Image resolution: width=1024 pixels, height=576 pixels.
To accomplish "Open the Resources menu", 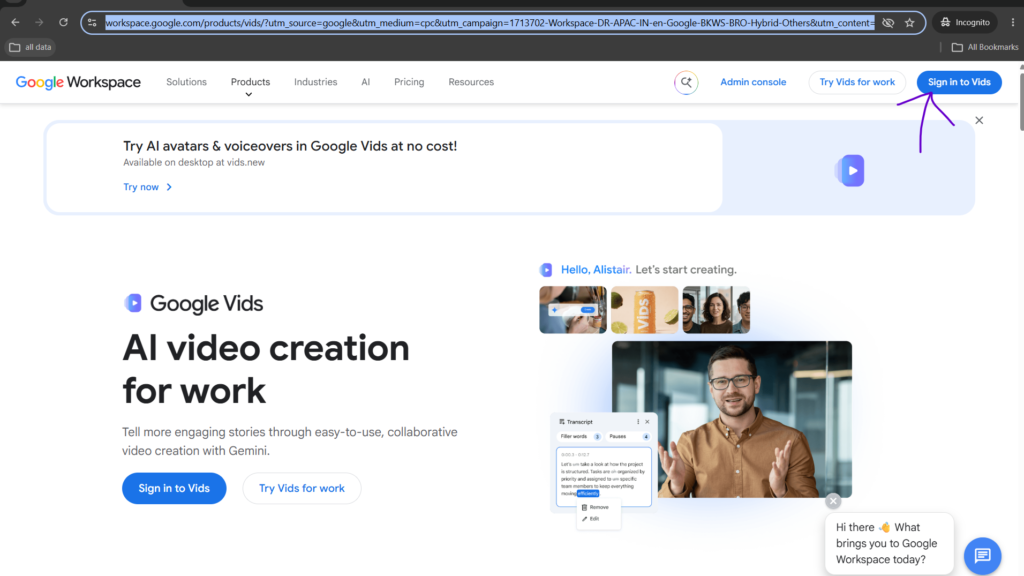I will [471, 82].
